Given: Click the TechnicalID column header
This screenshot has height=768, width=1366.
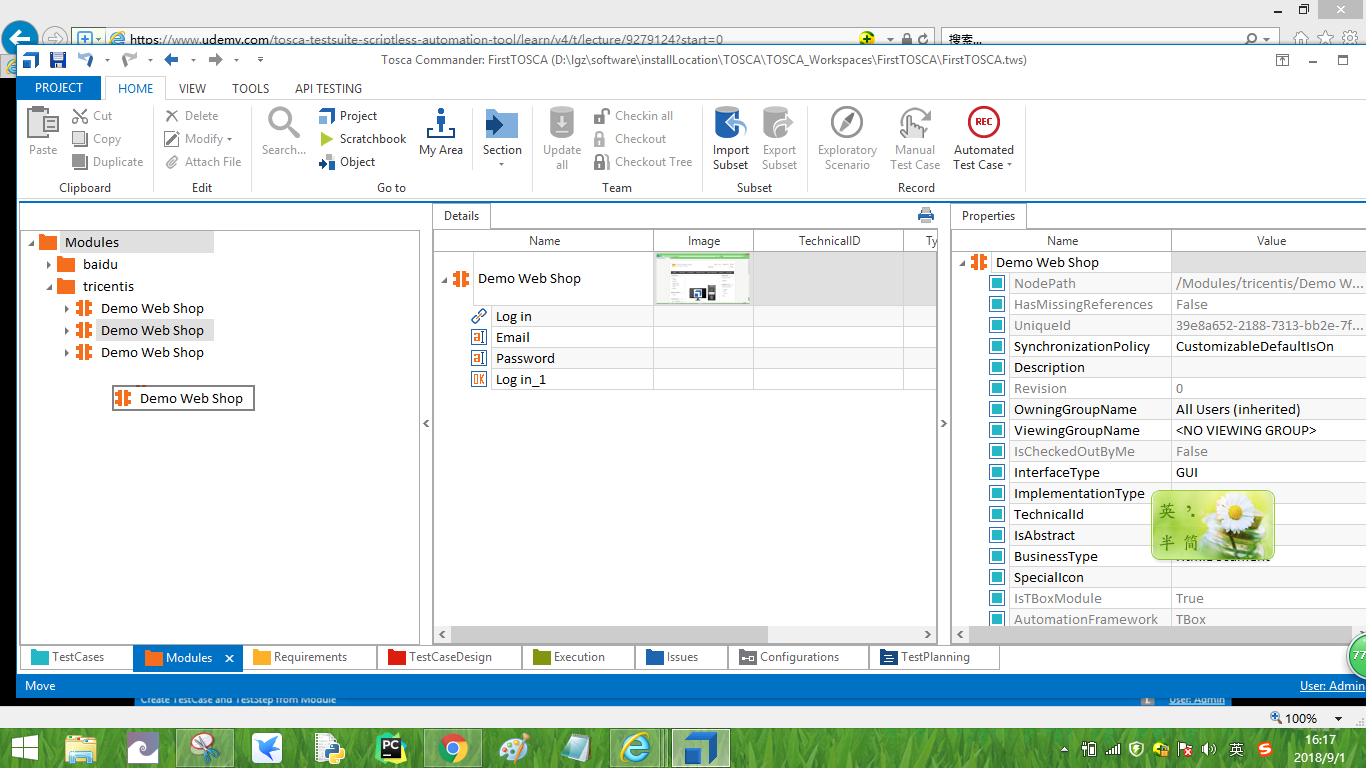Looking at the screenshot, I should [829, 241].
